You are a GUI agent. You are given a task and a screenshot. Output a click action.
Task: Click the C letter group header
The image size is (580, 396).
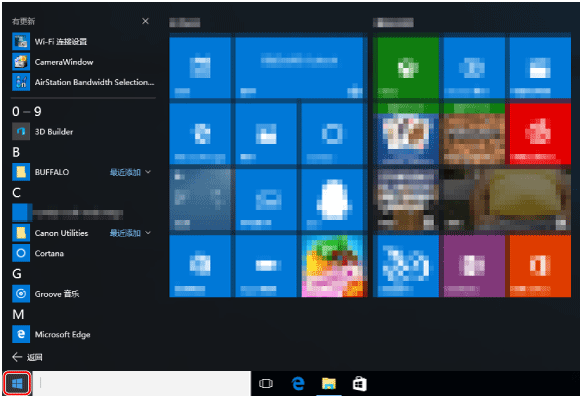click(16, 193)
